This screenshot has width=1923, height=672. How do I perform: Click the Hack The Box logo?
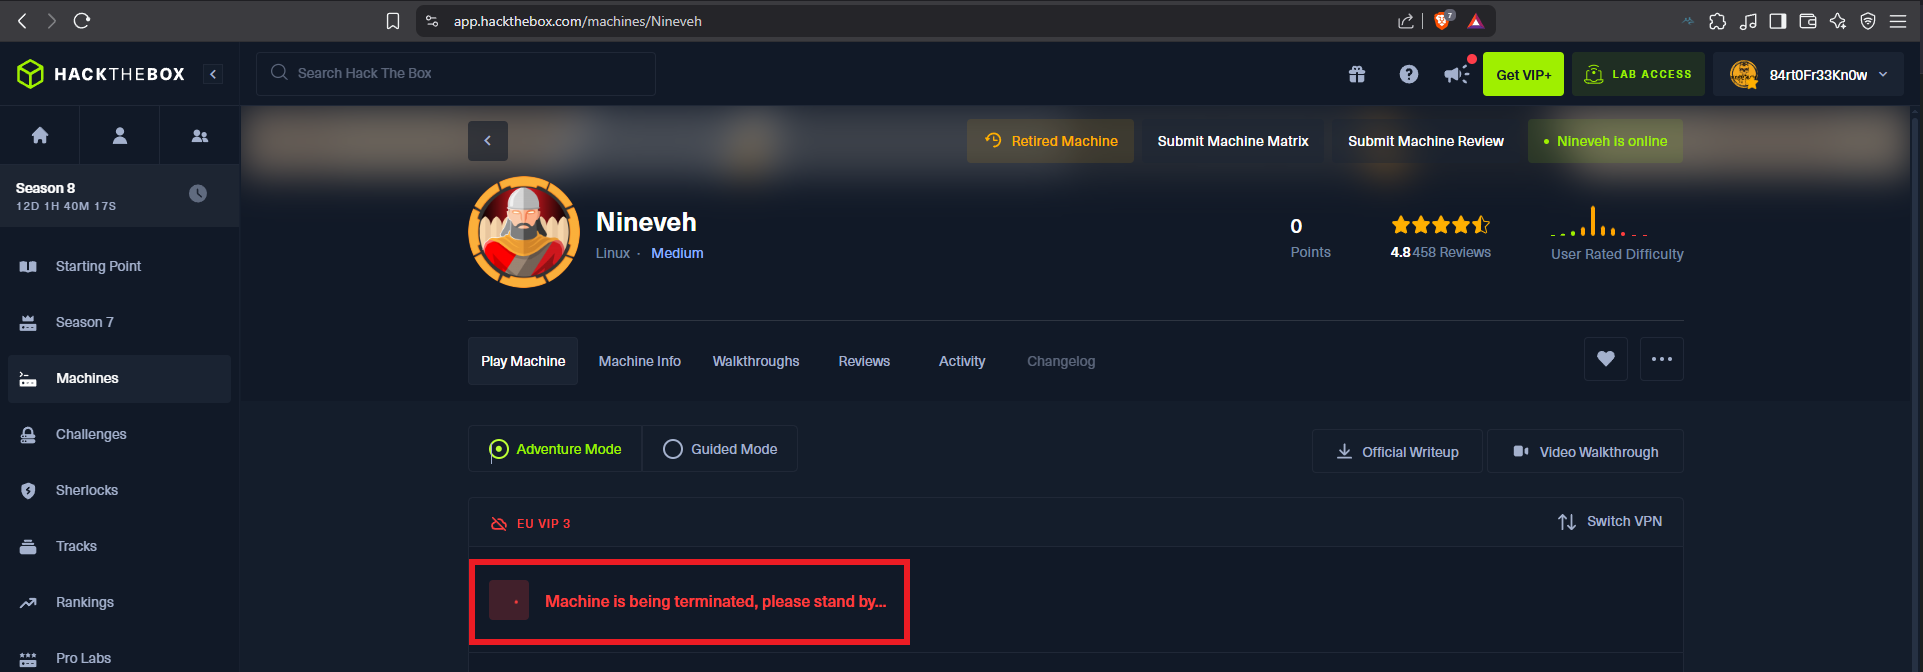pos(101,74)
